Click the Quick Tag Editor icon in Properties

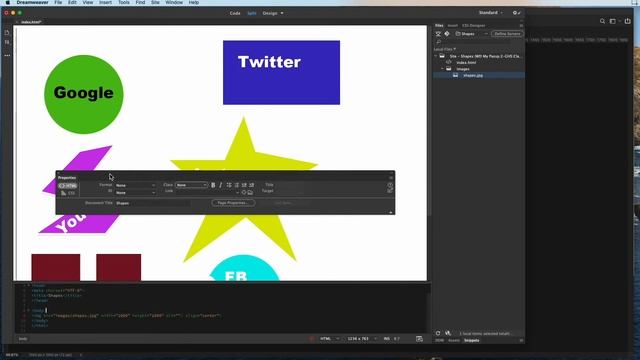[390, 191]
